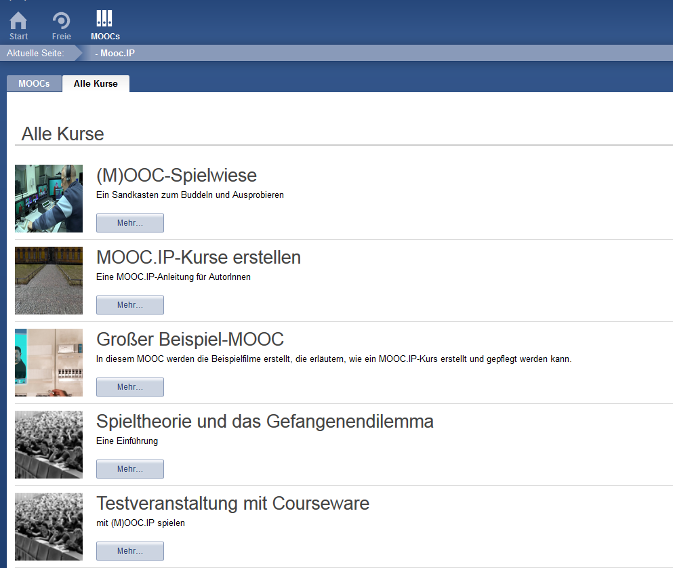Viewport: 673px width, 568px height.
Task: Open the Großer Beispiel-MOOC thumbnail
Action: click(49, 362)
